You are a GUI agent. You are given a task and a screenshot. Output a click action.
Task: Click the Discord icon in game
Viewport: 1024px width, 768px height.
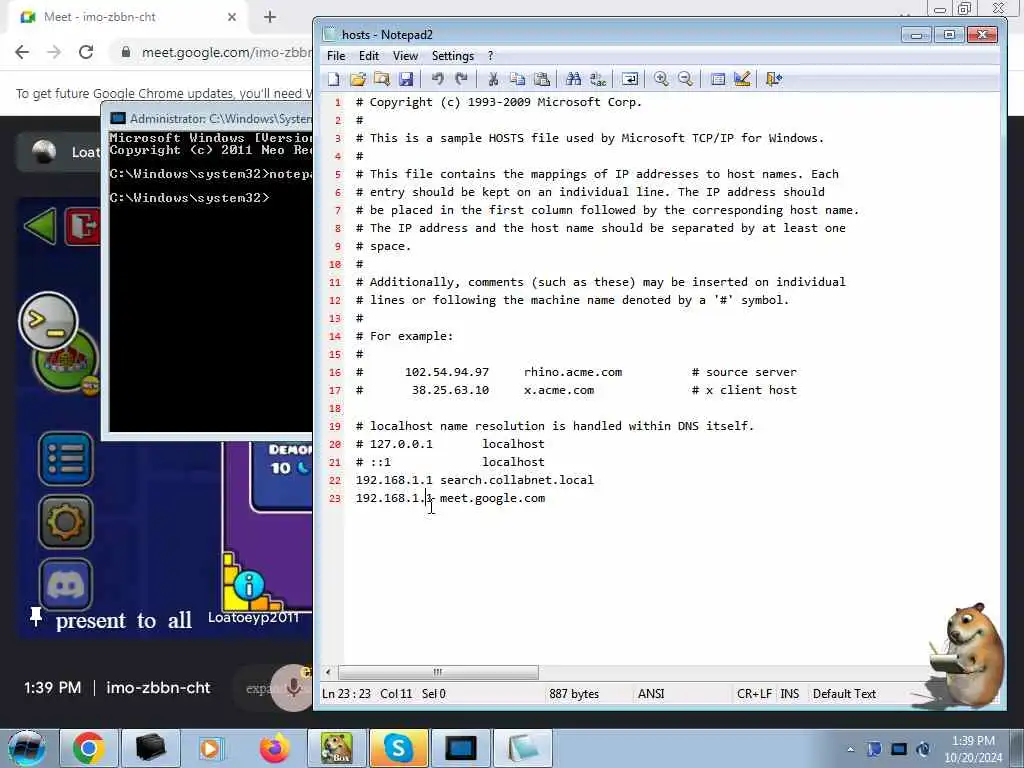pos(65,584)
